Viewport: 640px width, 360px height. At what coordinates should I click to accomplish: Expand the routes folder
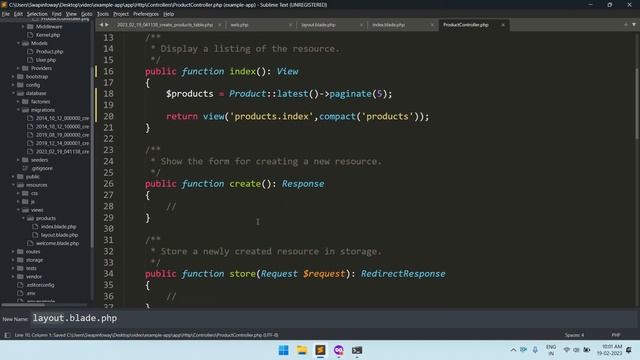pyautogui.click(x=13, y=251)
